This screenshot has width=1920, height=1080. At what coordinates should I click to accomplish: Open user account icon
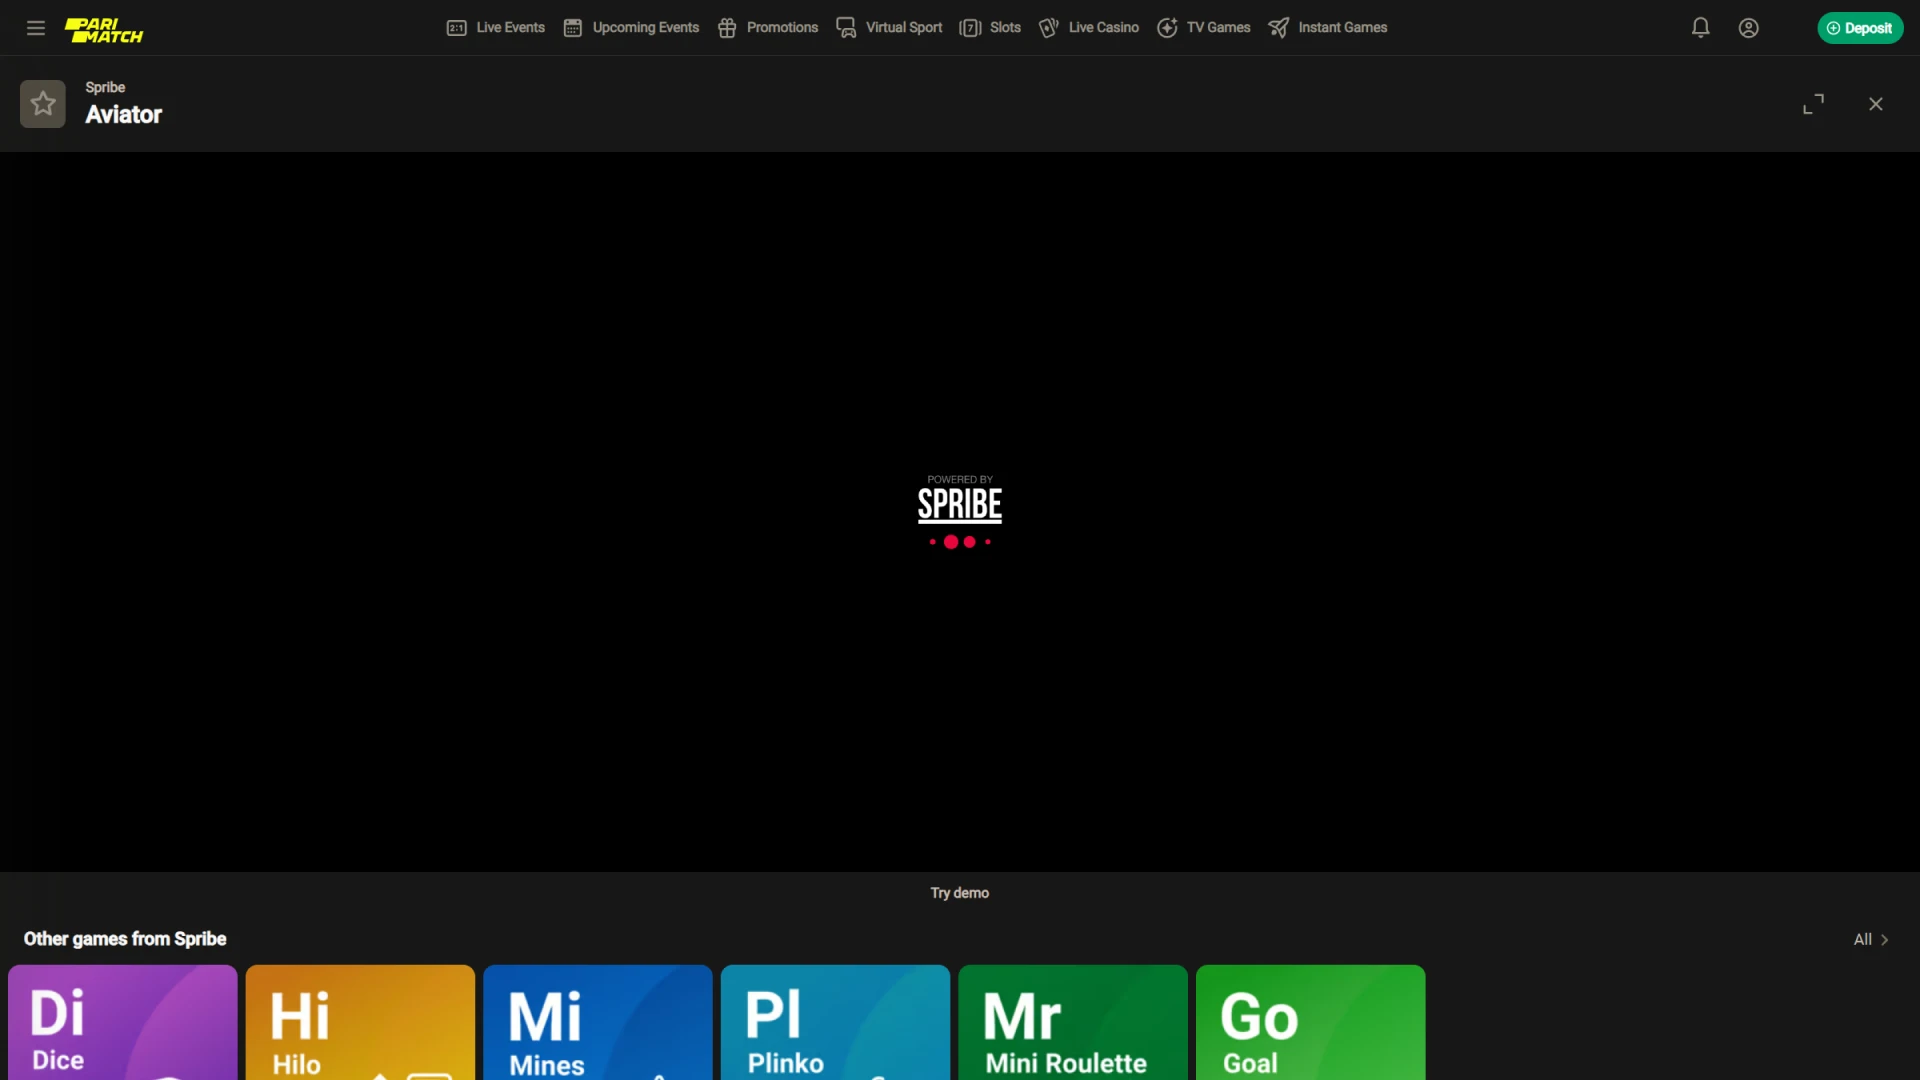1749,28
